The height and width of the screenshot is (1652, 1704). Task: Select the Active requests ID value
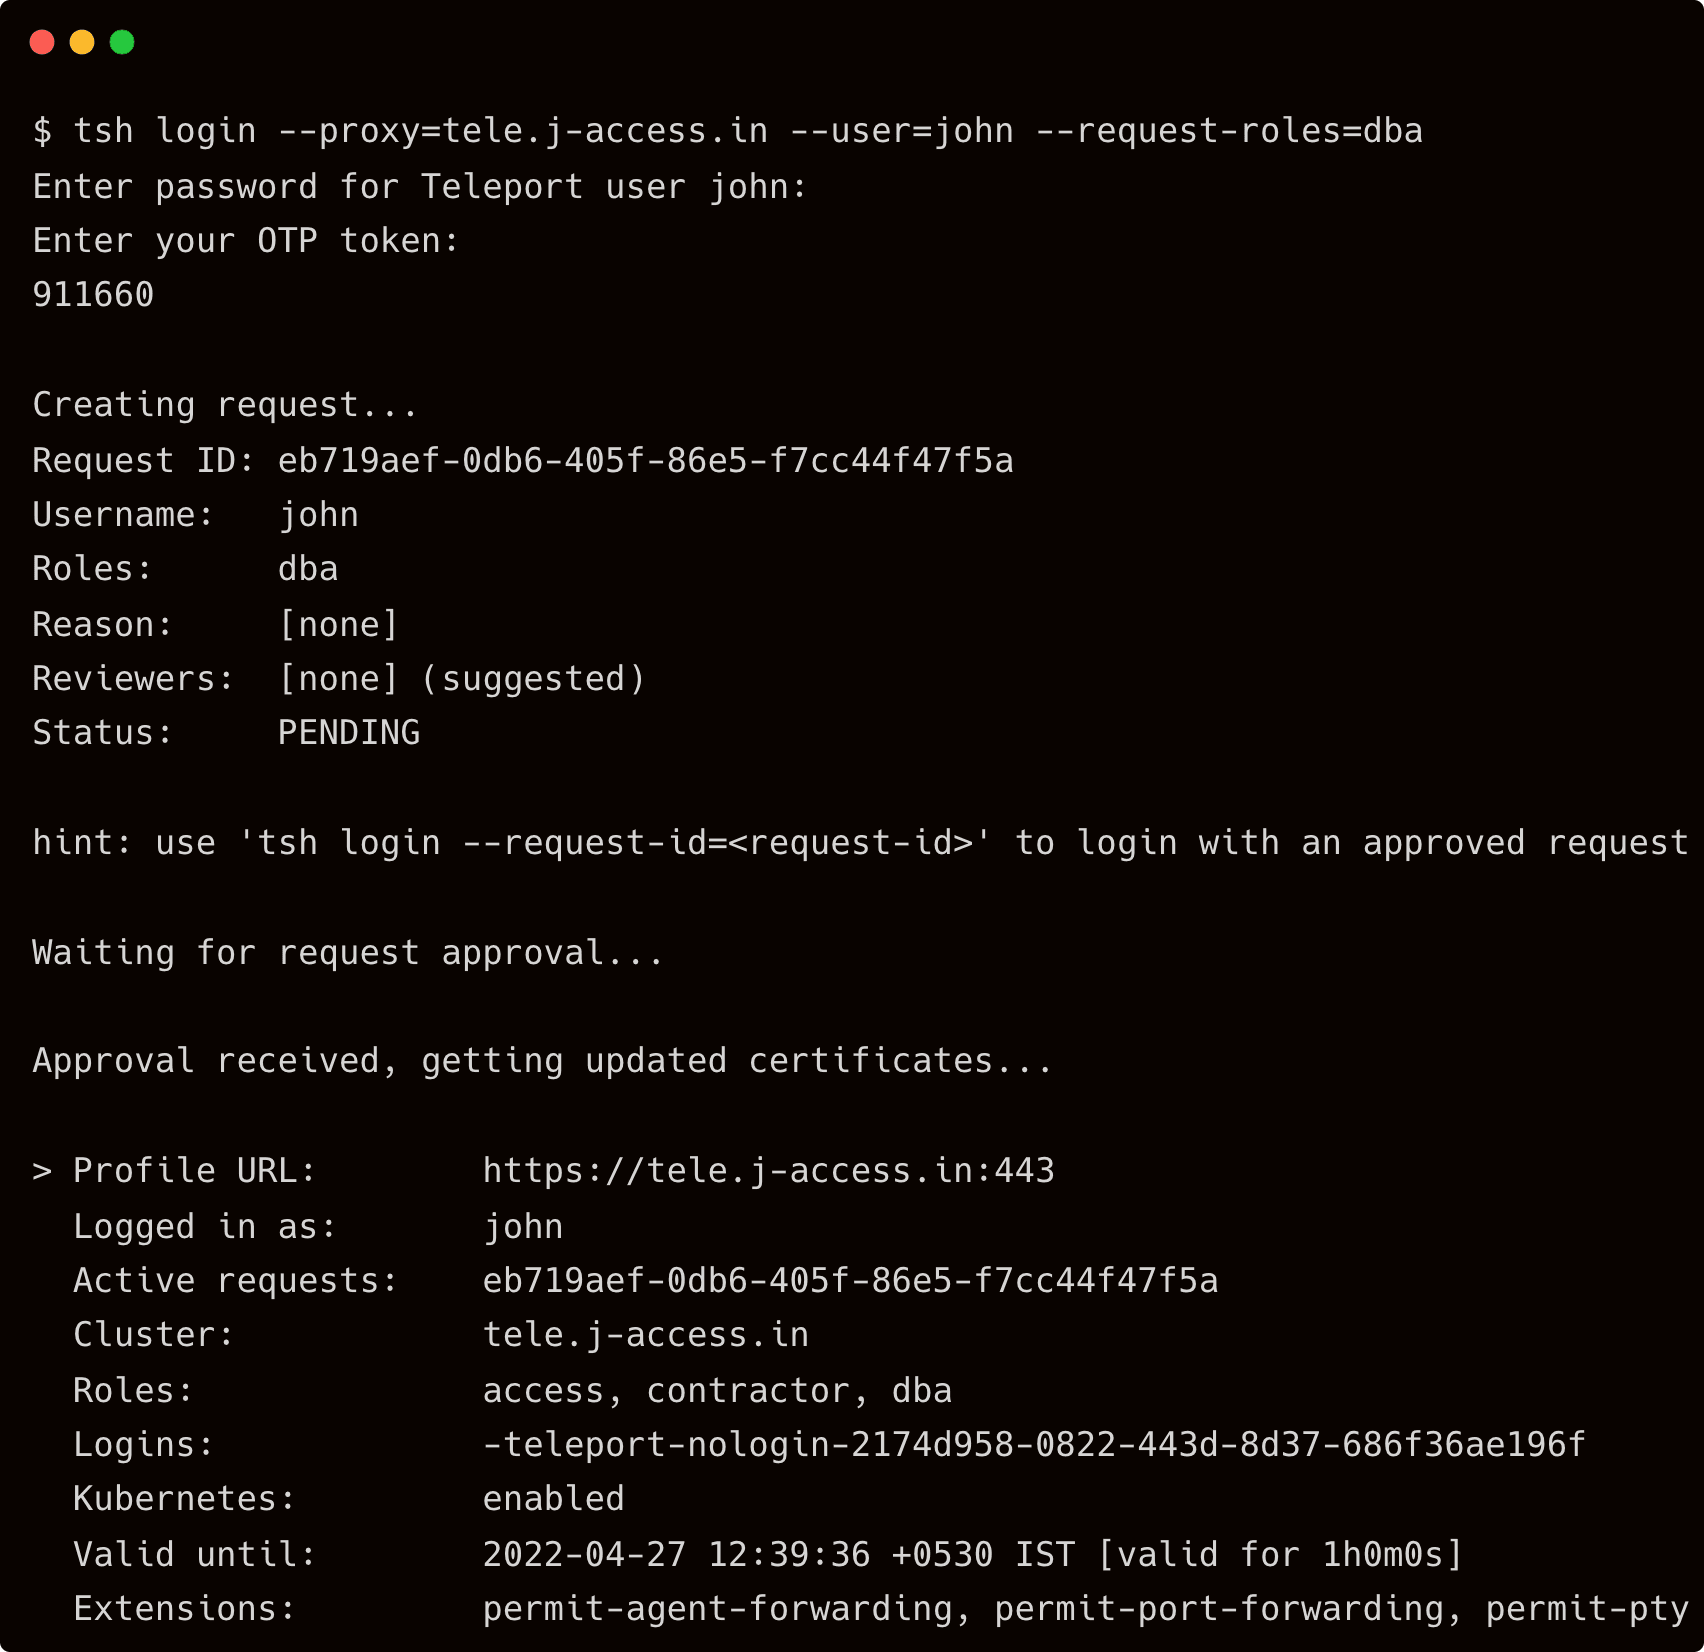(x=851, y=1281)
